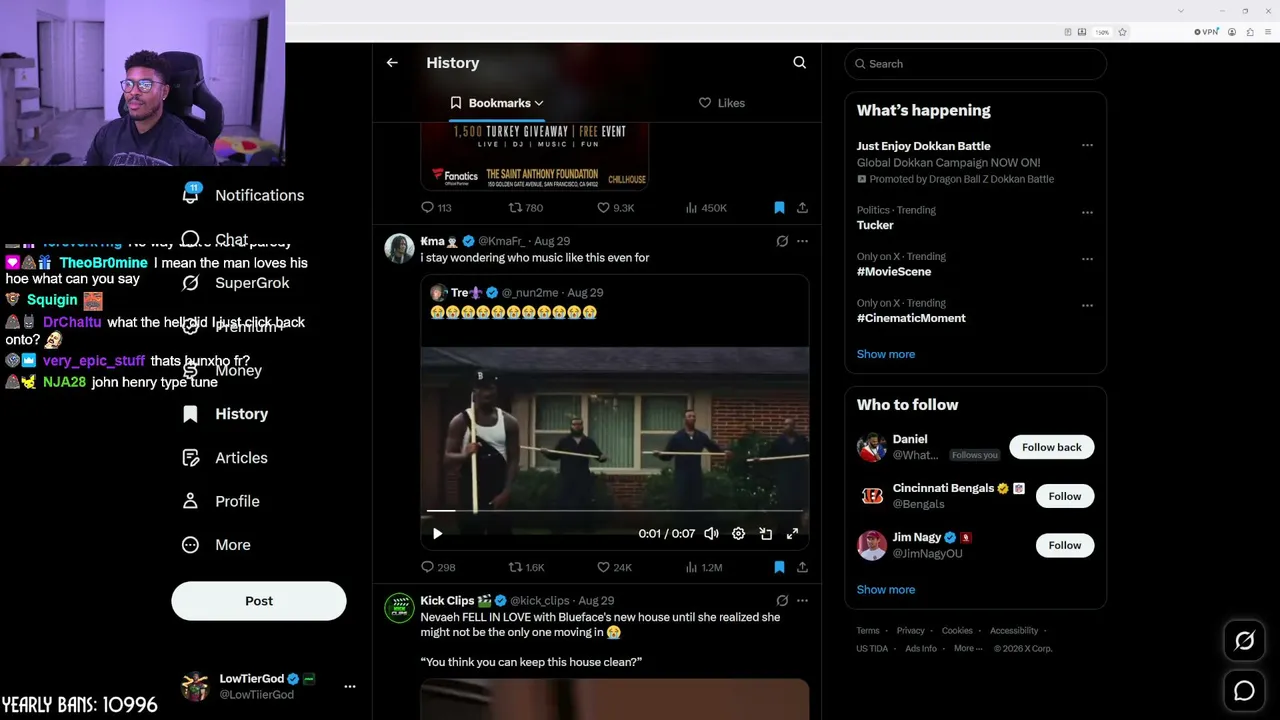
Task: Open Grok actions on Kma's post
Action: click(782, 241)
